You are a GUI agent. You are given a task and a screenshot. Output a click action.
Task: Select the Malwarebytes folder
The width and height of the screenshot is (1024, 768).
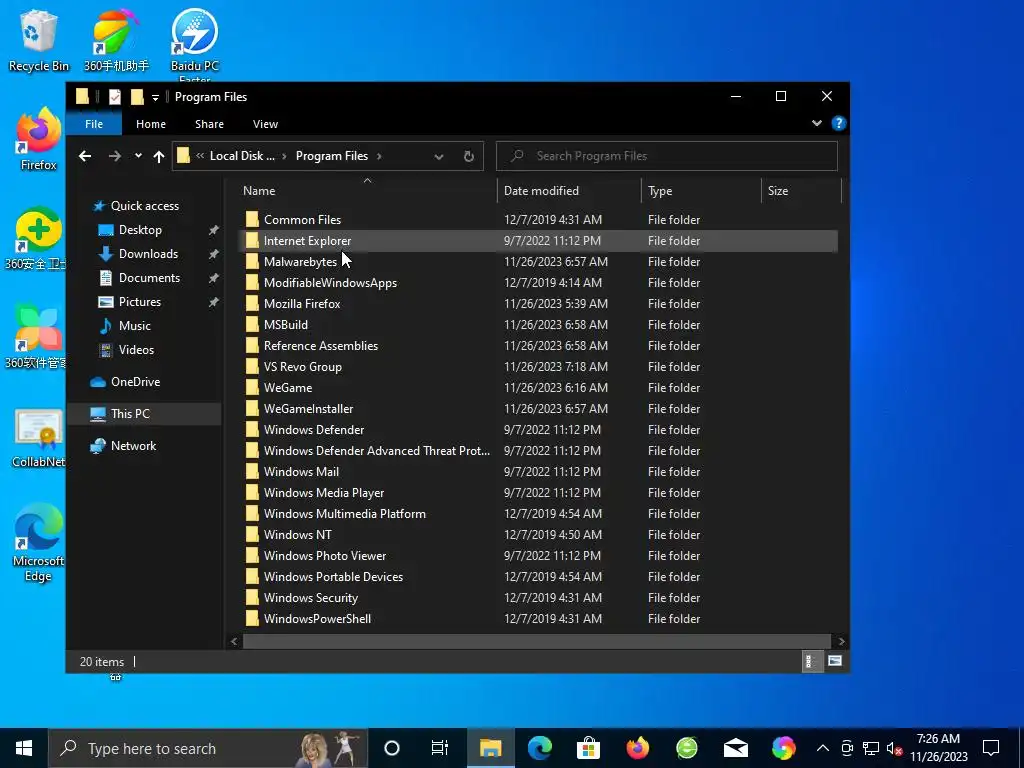point(539,262)
